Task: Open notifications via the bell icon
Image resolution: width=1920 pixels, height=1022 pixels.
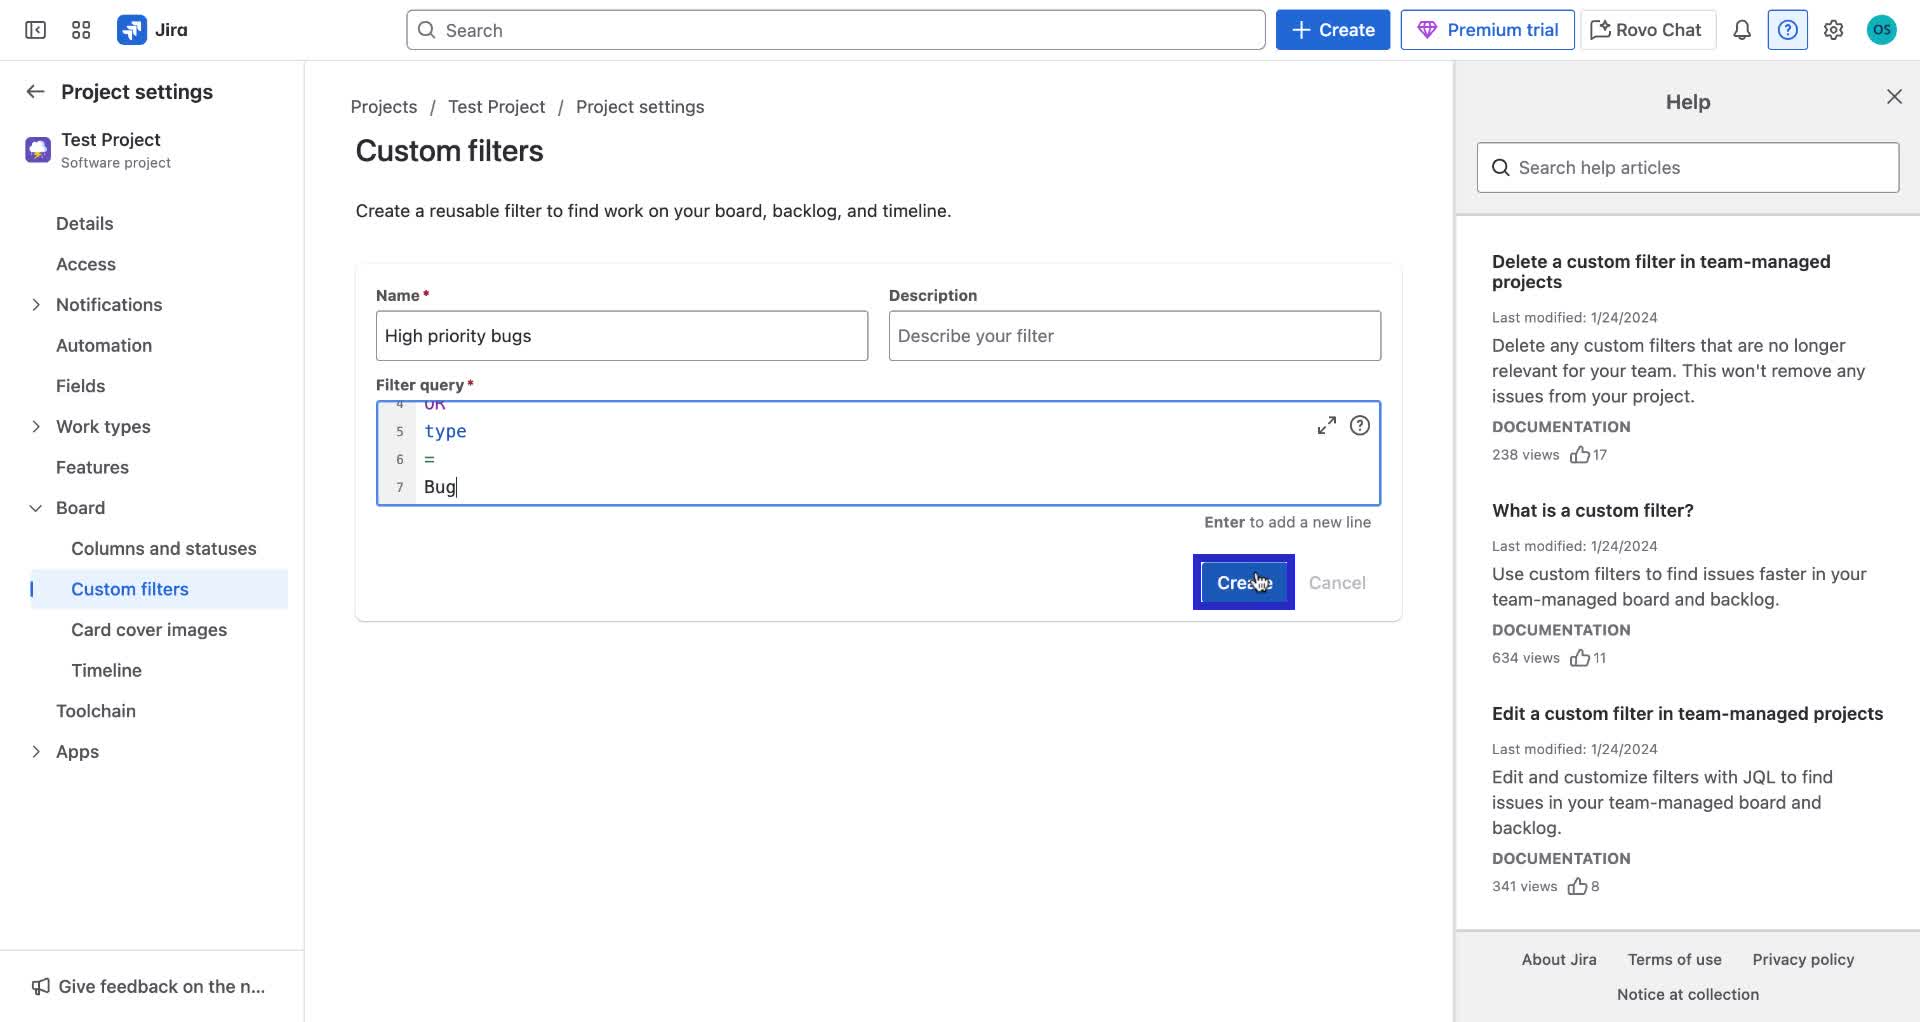Action: pyautogui.click(x=1741, y=30)
